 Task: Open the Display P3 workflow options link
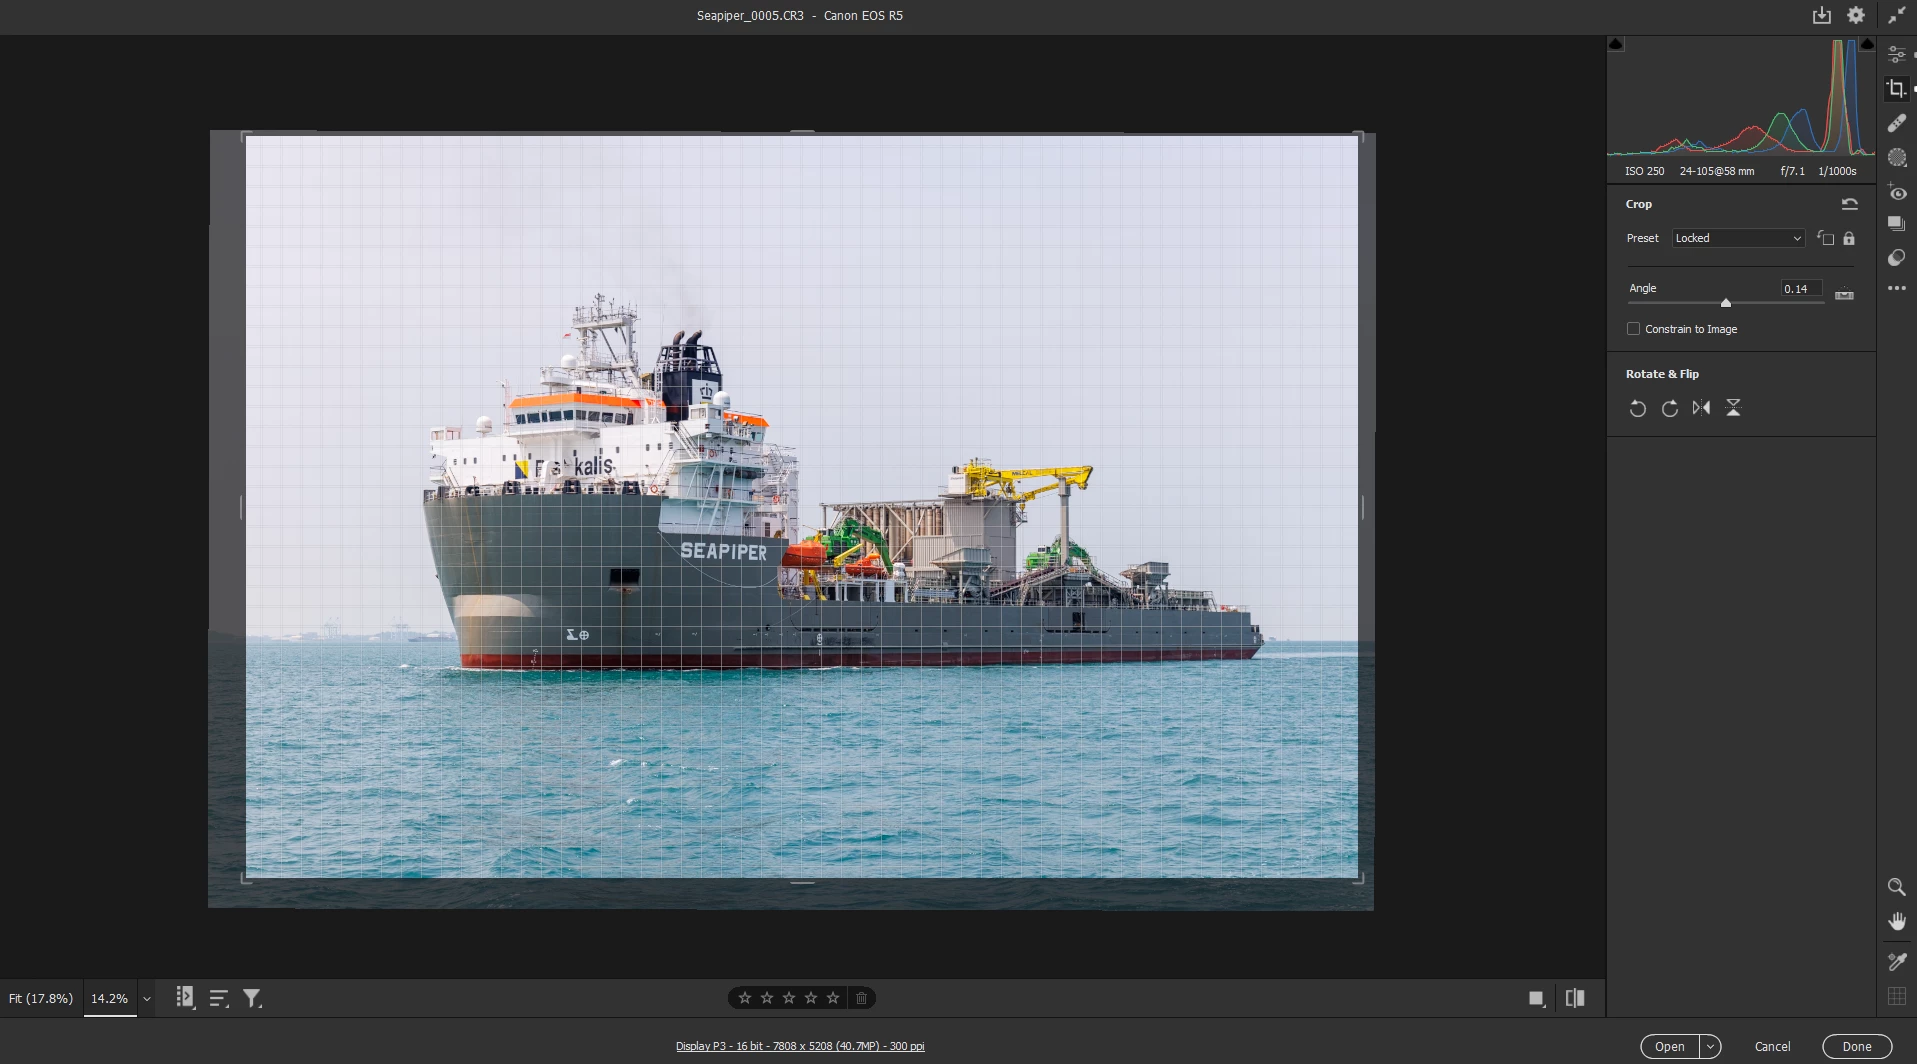pyautogui.click(x=800, y=1046)
